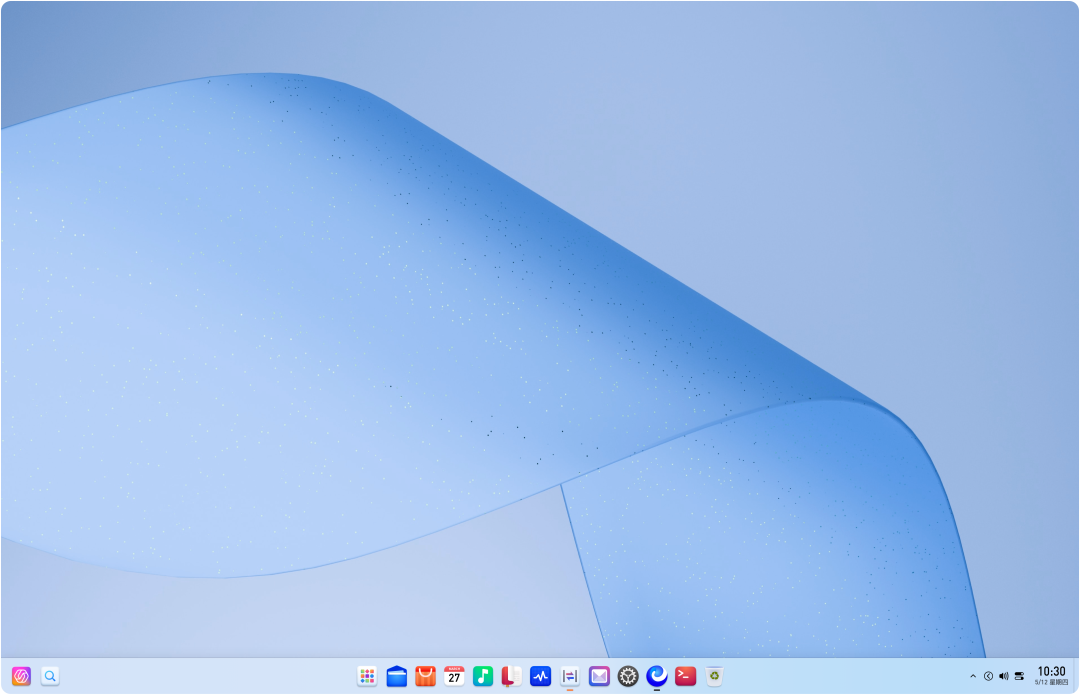Open the pink swirl assistant icon
Image resolution: width=1080 pixels, height=695 pixels.
click(21, 676)
